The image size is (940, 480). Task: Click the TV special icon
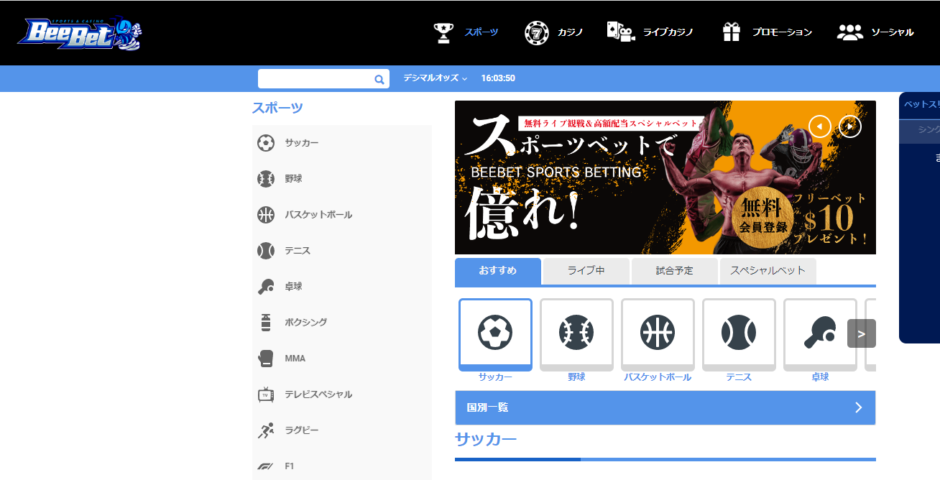click(266, 394)
